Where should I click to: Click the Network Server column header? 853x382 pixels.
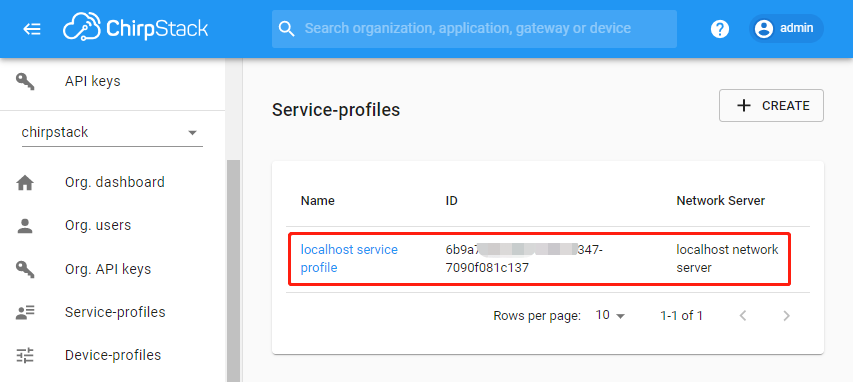pos(721,201)
